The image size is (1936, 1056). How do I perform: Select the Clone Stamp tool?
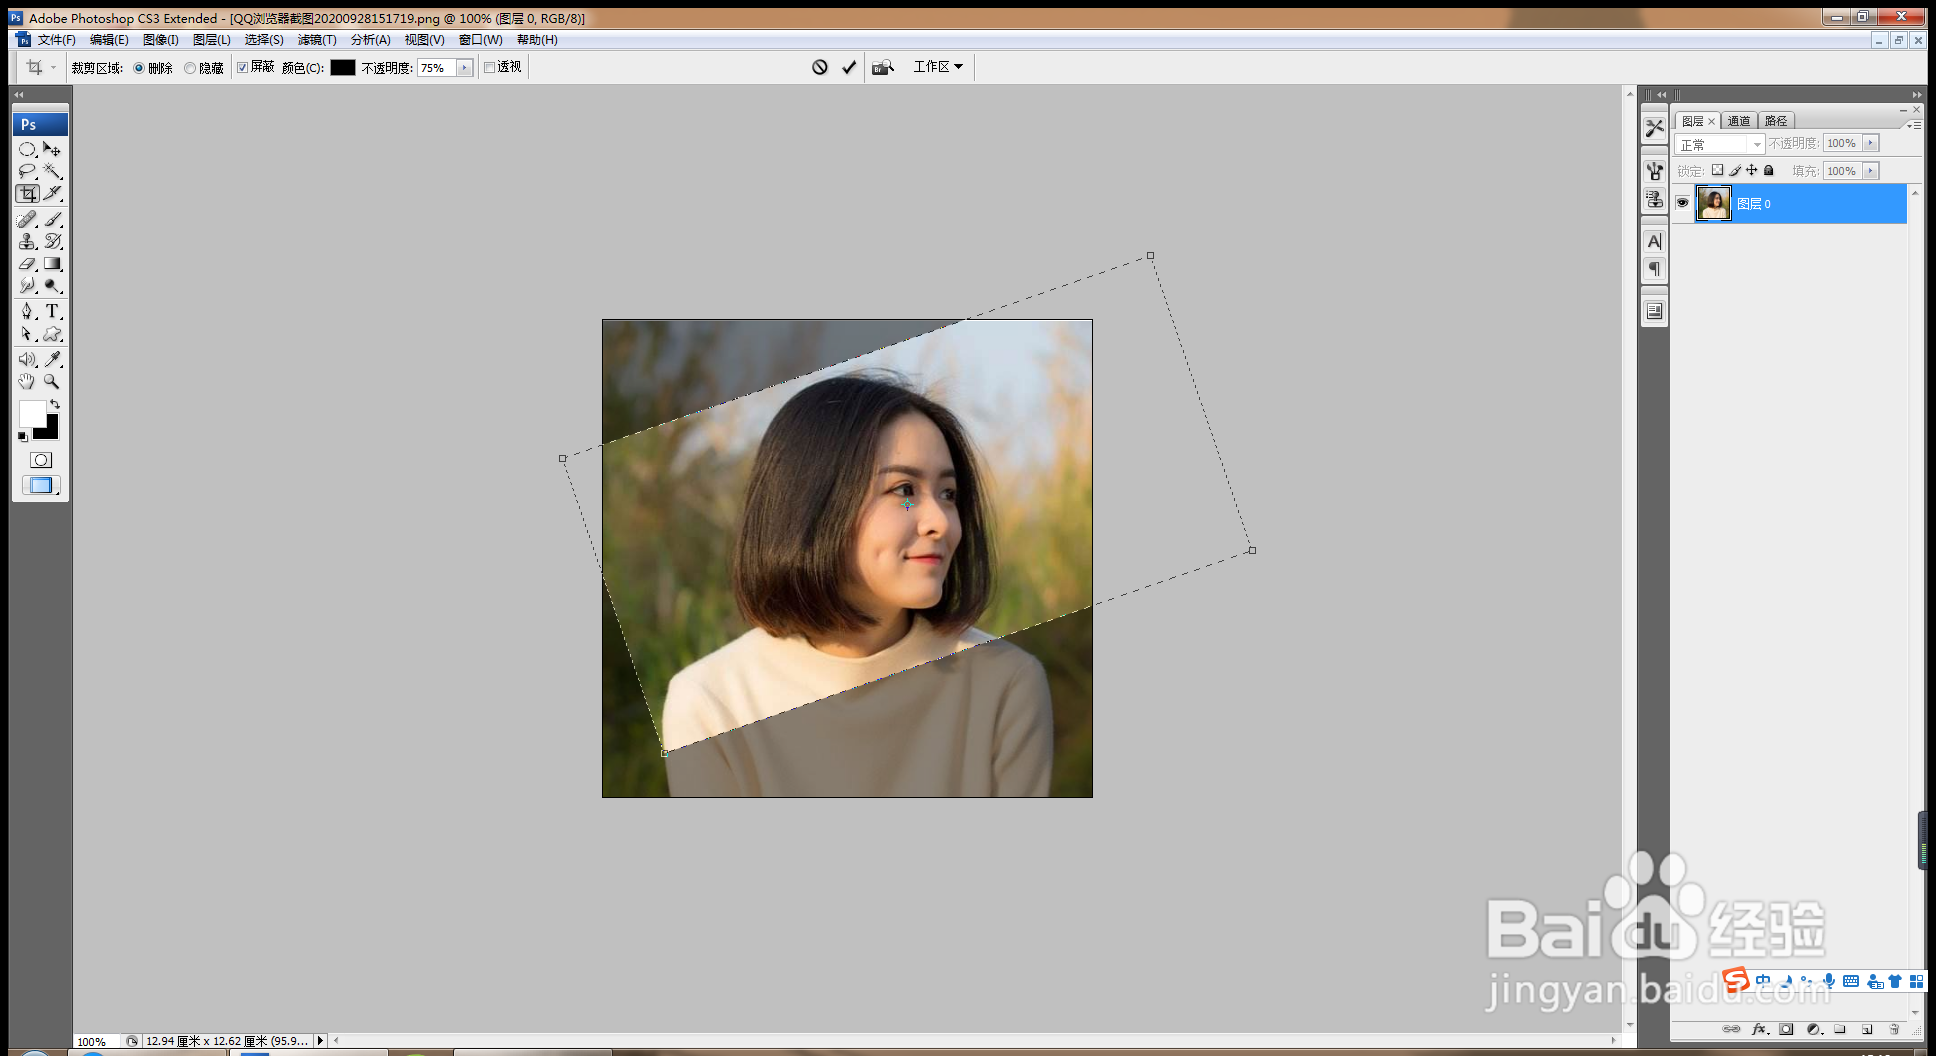click(27, 241)
